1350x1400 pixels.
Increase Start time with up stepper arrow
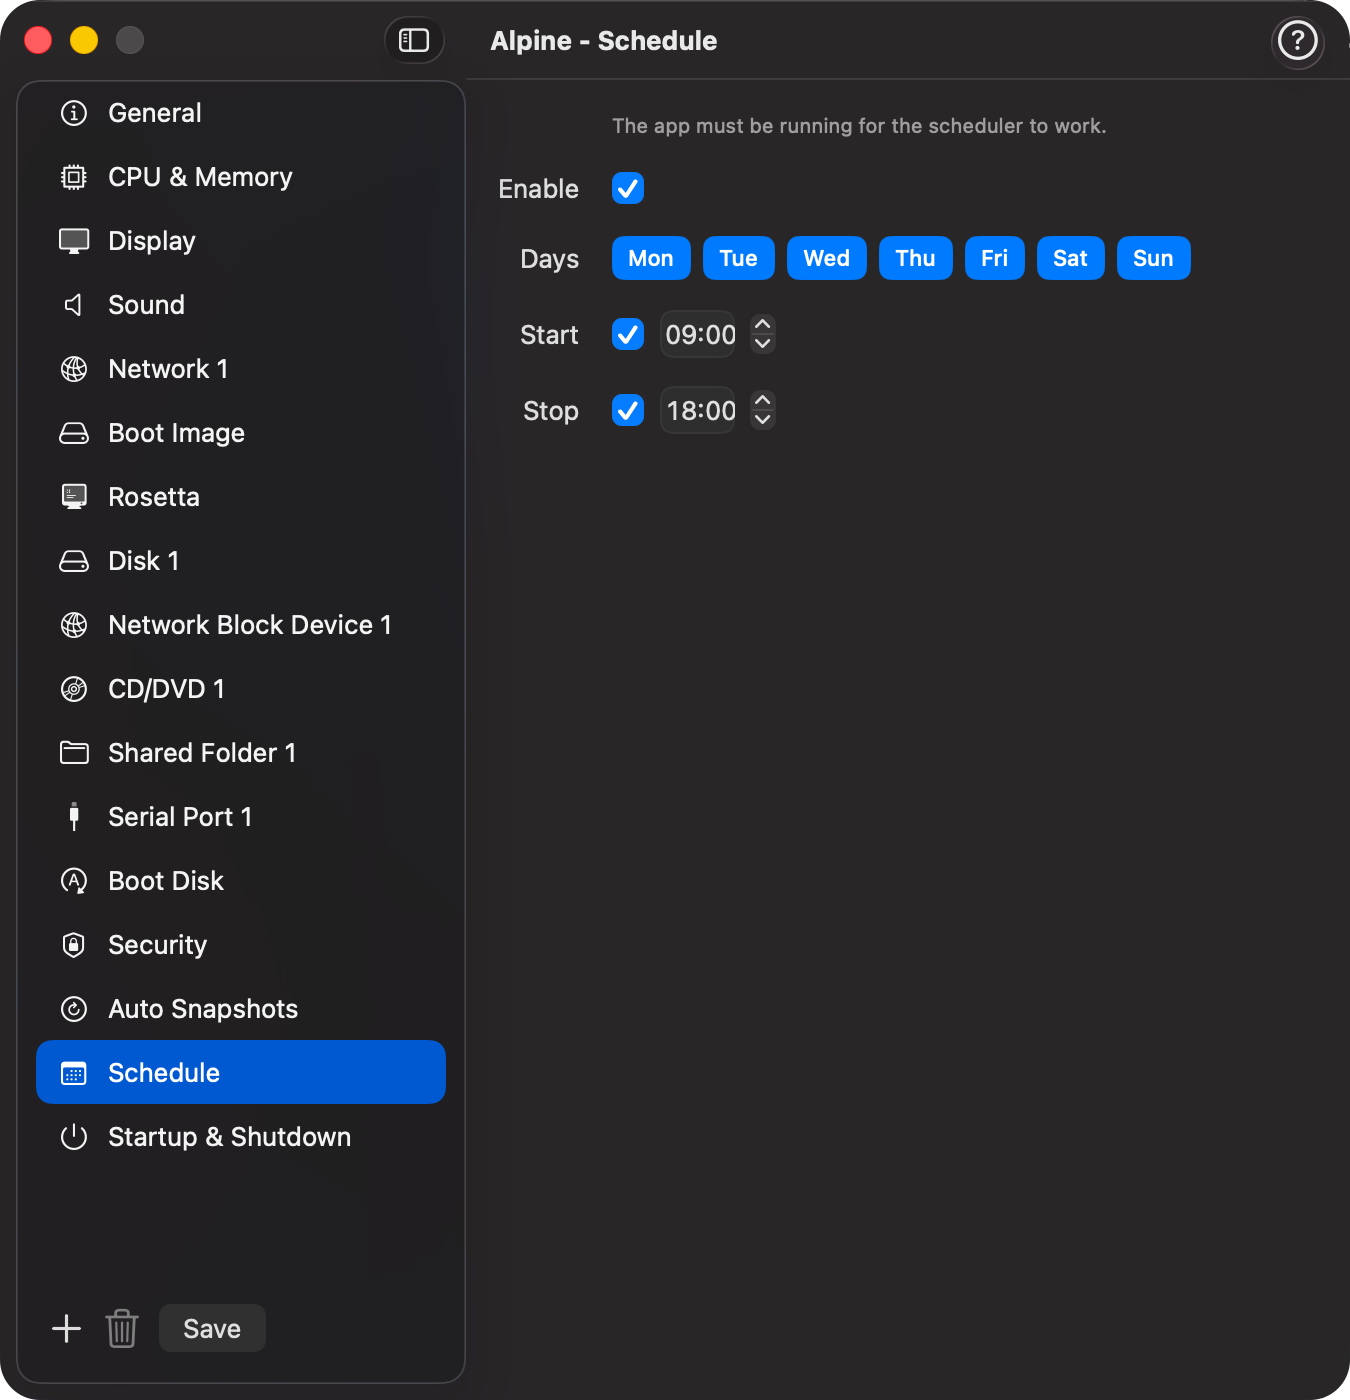point(763,325)
